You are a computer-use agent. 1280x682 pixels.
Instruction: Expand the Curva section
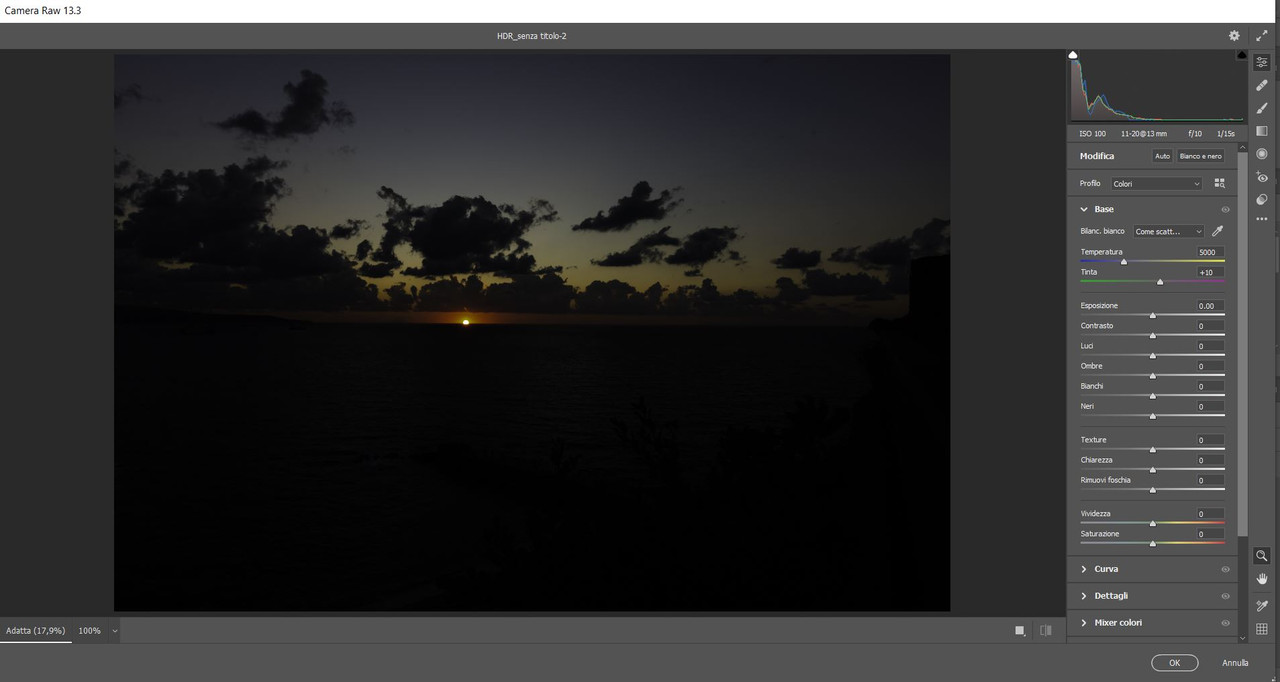[x=1084, y=569]
